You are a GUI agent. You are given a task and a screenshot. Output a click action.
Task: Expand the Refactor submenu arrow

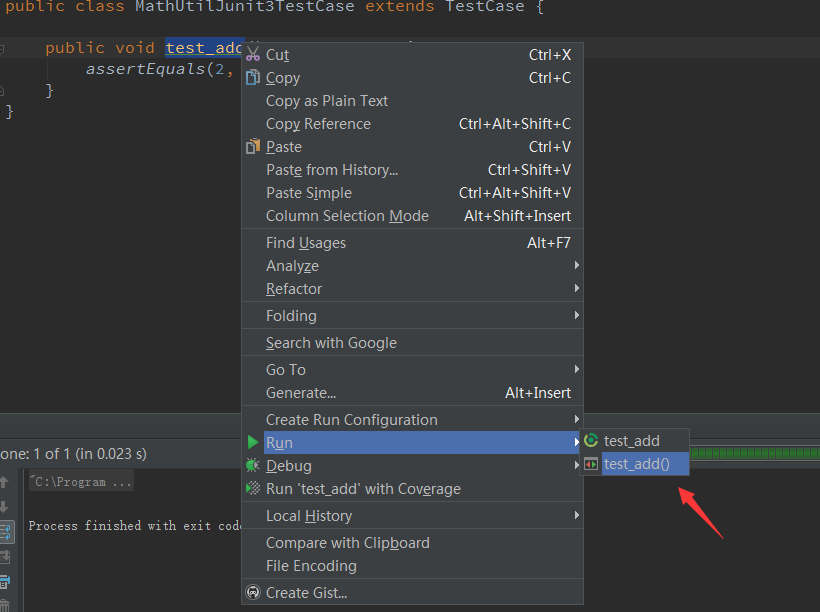click(x=576, y=288)
